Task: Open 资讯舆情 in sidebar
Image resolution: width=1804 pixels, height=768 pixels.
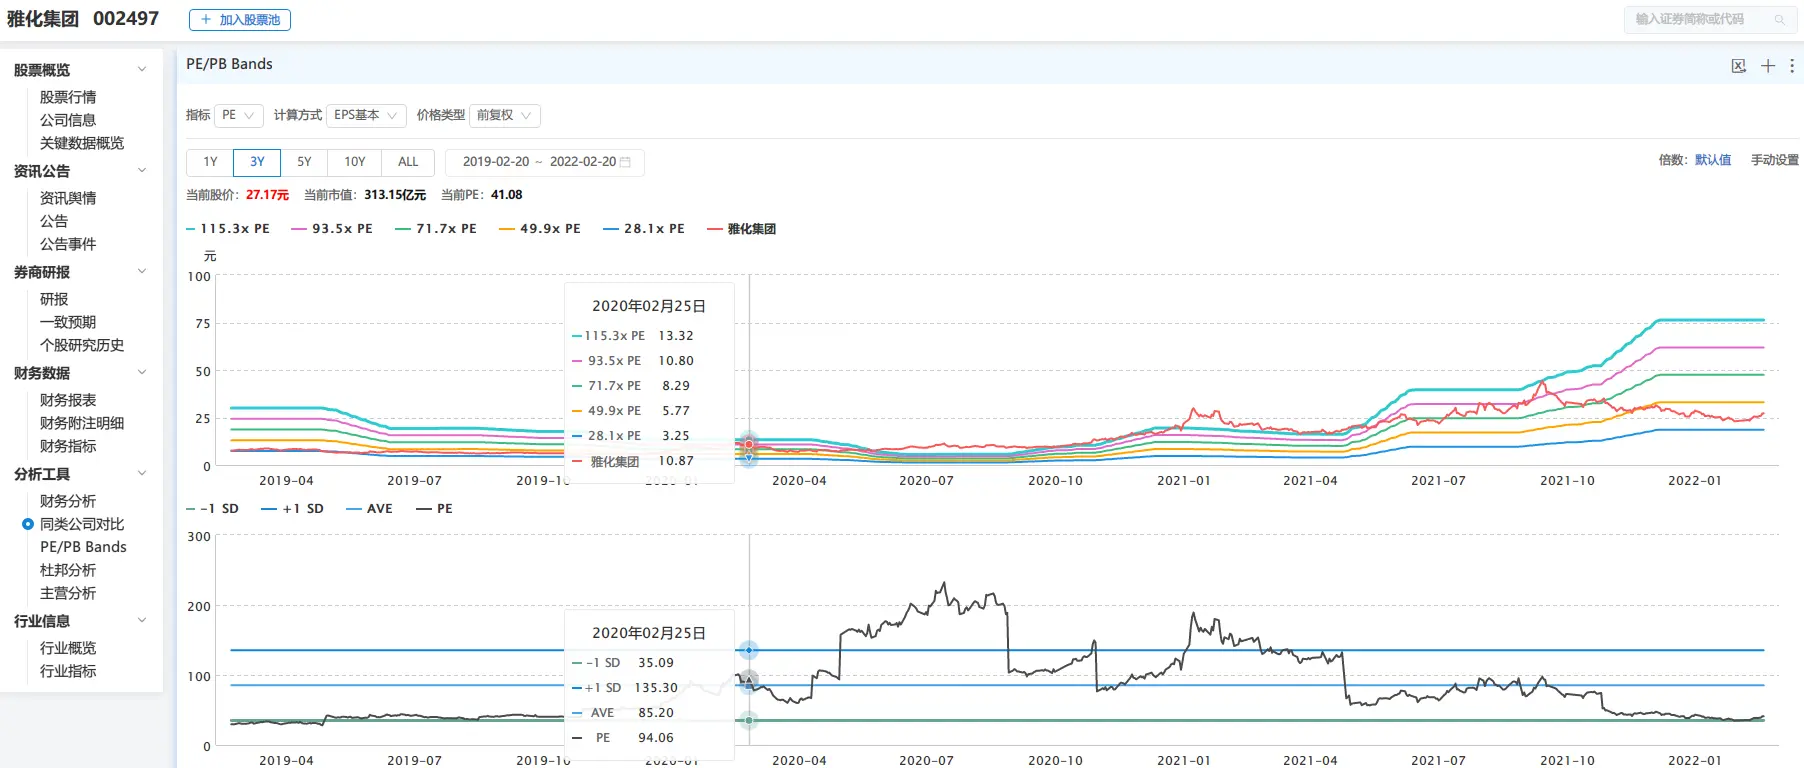Action: click(x=68, y=198)
